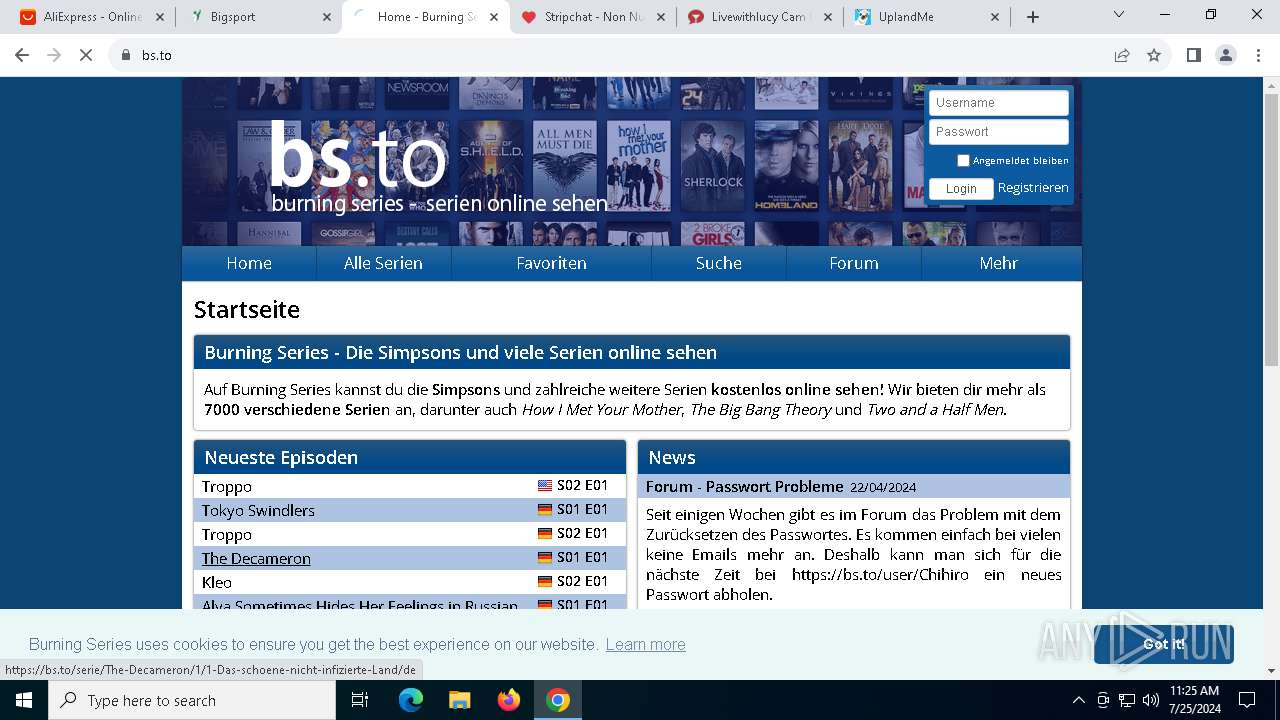Open the Kleo S02 E01 episode
Screen dimensions: 1280x720
pos(410,582)
